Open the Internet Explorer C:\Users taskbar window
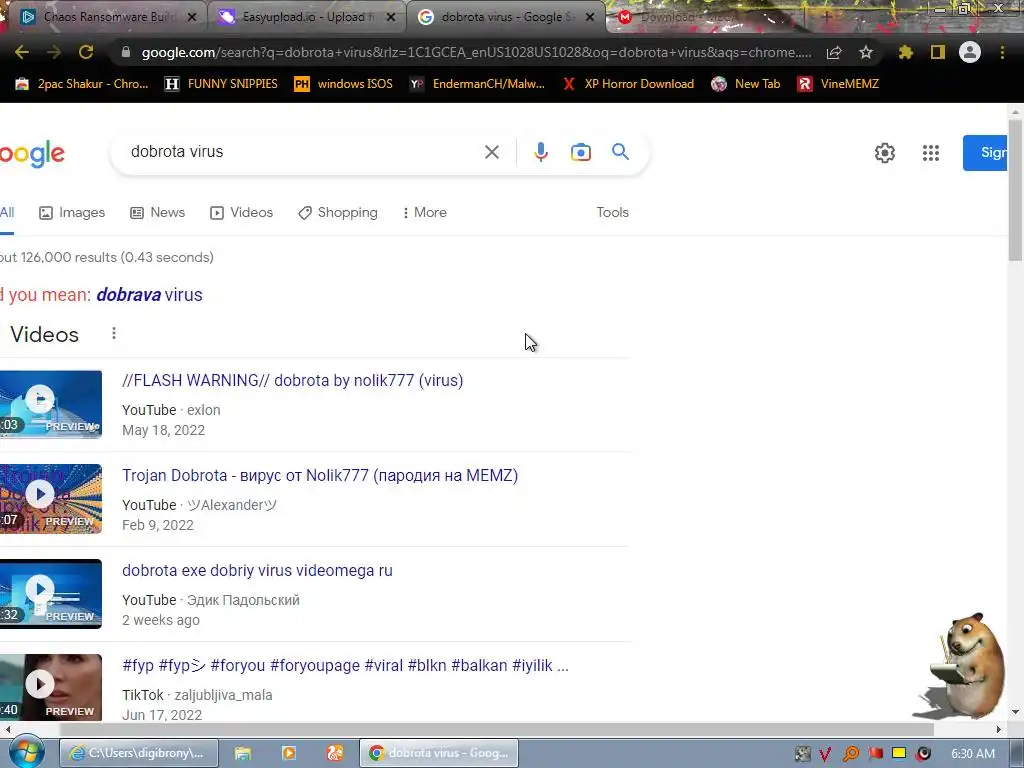Viewport: 1024px width, 768px height. click(136, 753)
